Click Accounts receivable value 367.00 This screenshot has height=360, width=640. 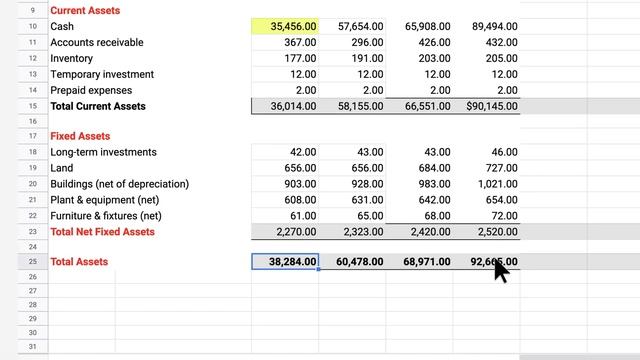coord(300,42)
